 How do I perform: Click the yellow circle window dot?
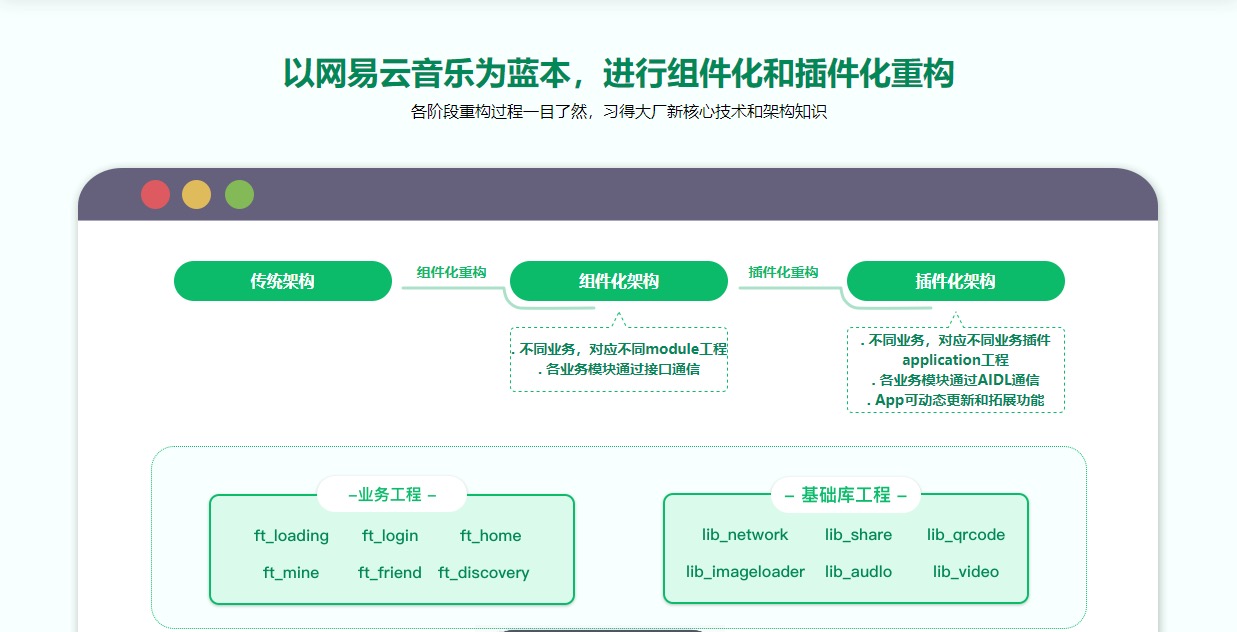tap(197, 194)
